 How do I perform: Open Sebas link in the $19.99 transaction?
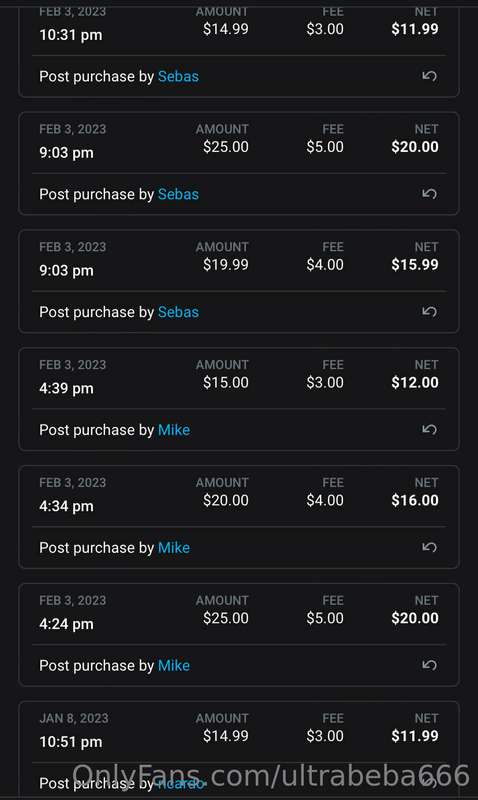178,312
